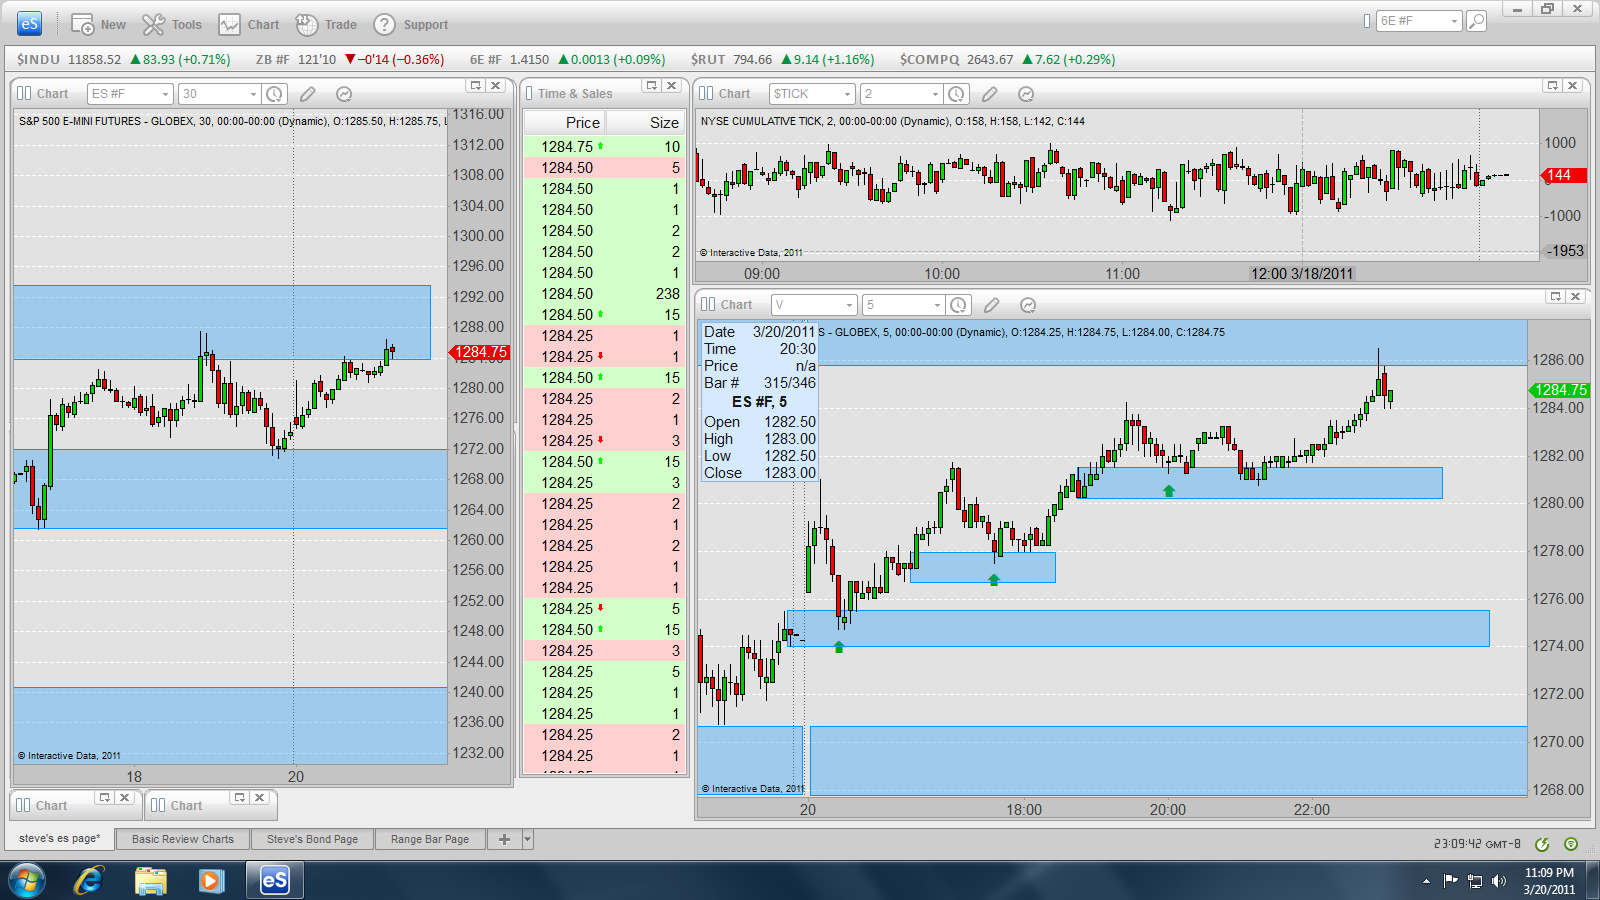Click the green arrow marker near 1274.00
This screenshot has height=900, width=1600.
839,648
